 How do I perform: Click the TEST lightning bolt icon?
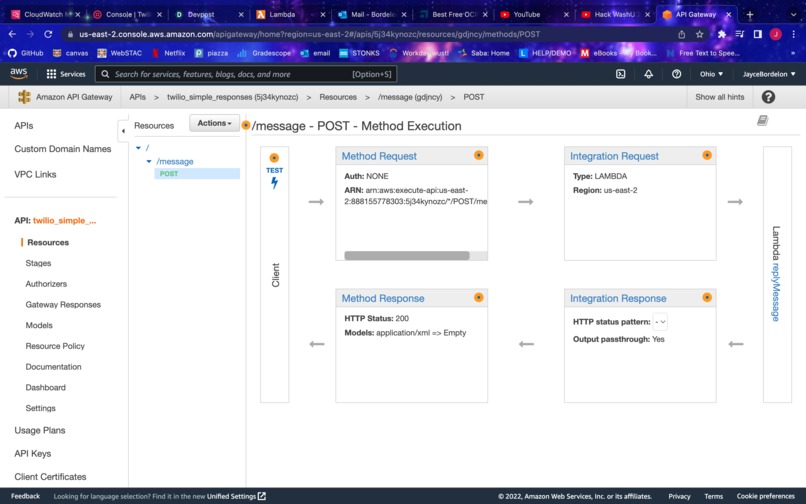[274, 183]
